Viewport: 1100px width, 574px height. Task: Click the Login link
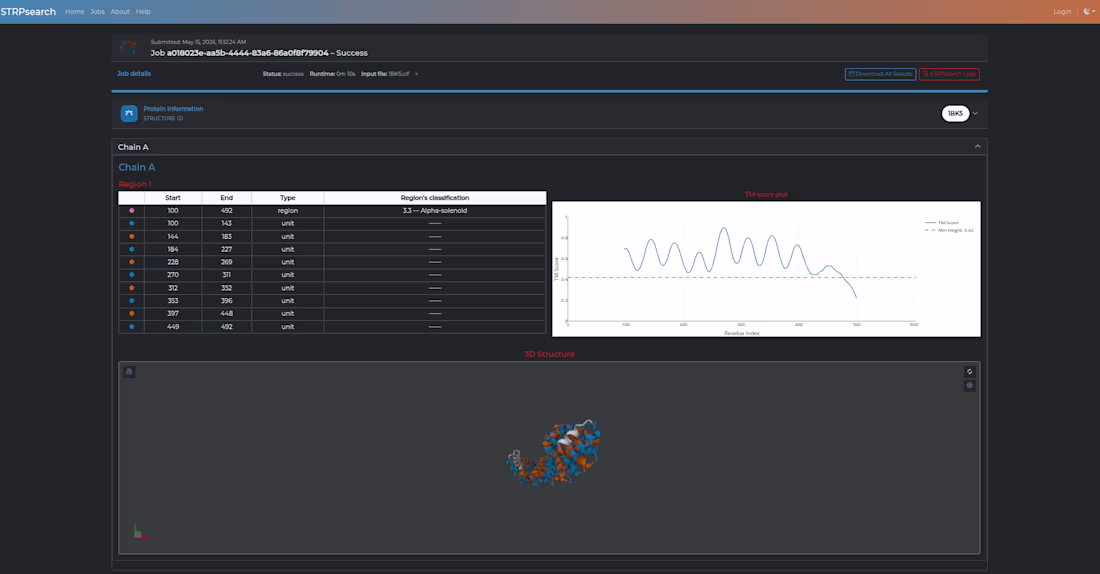[1062, 11]
